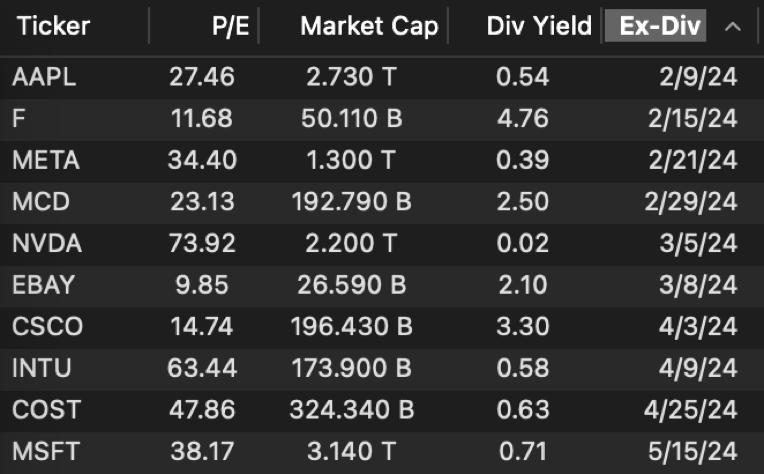
Task: Select the AAPL ticker row
Action: (x=44, y=76)
